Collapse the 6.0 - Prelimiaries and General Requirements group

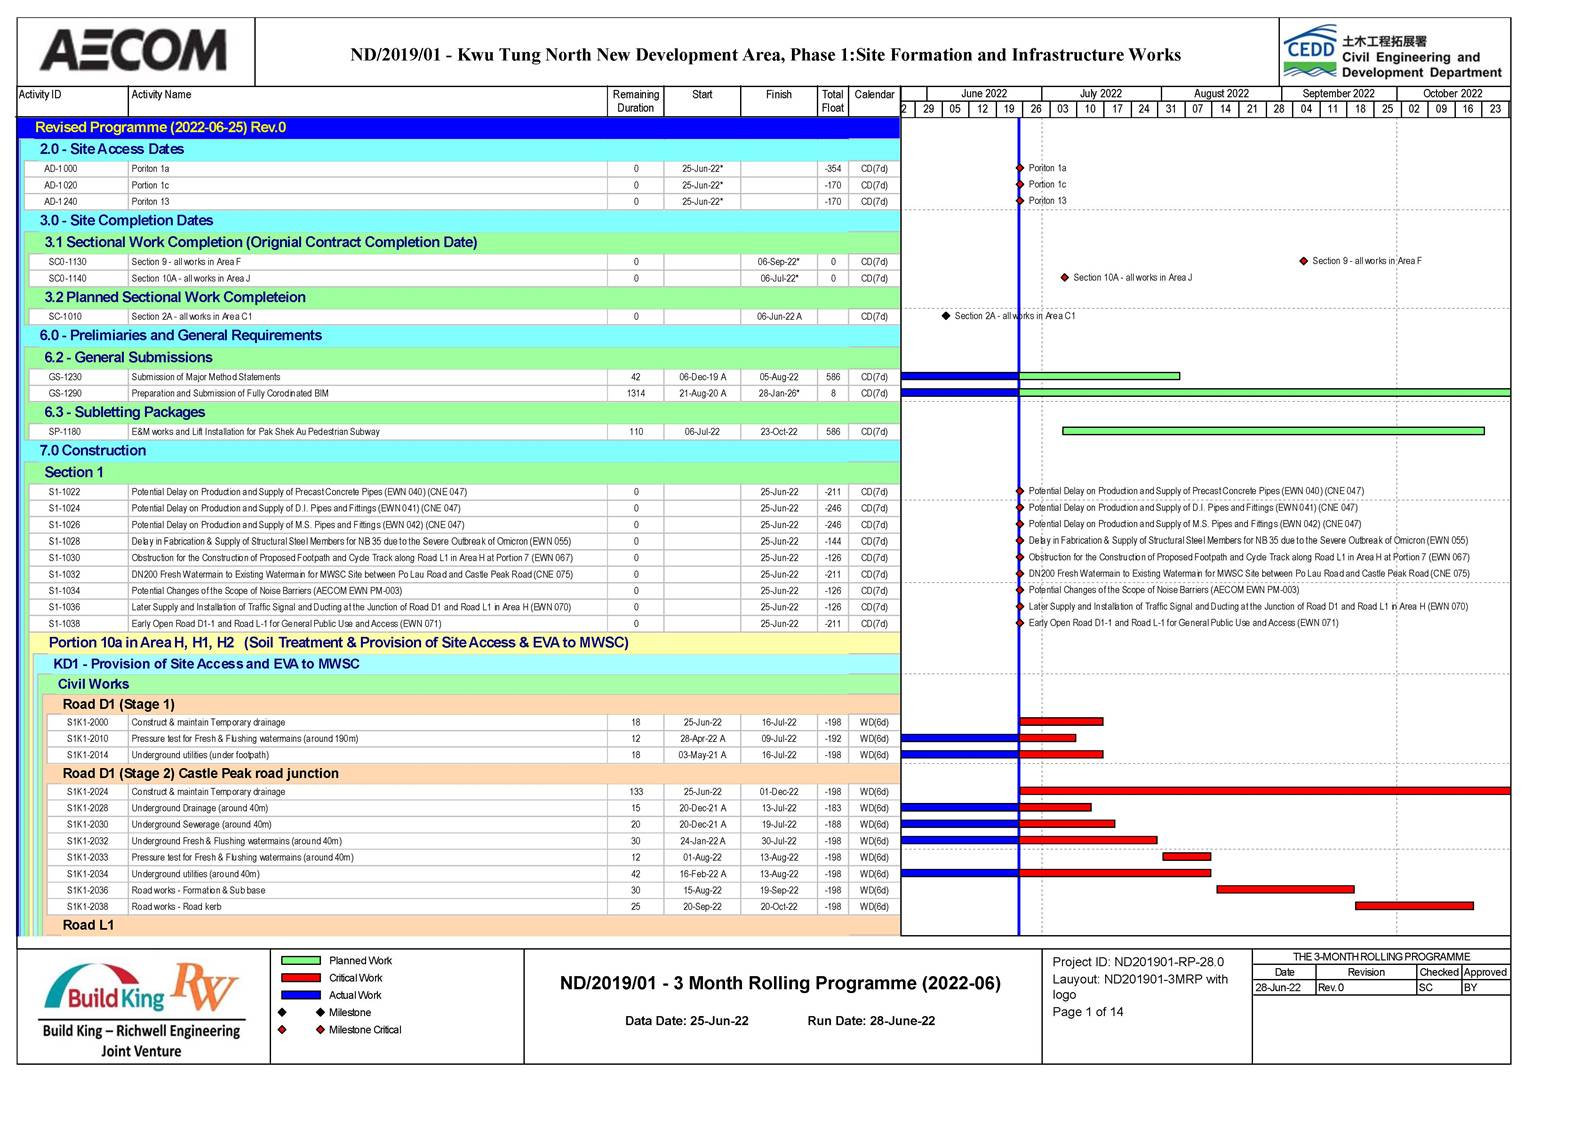461,336
